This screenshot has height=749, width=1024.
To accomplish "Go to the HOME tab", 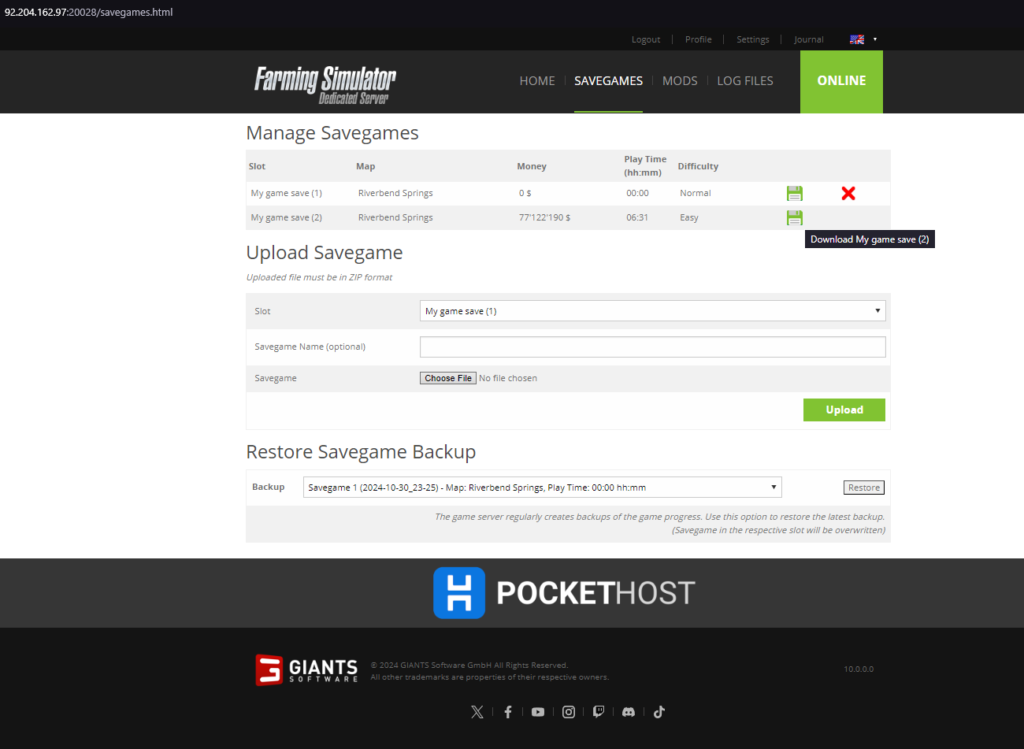I will click(537, 81).
